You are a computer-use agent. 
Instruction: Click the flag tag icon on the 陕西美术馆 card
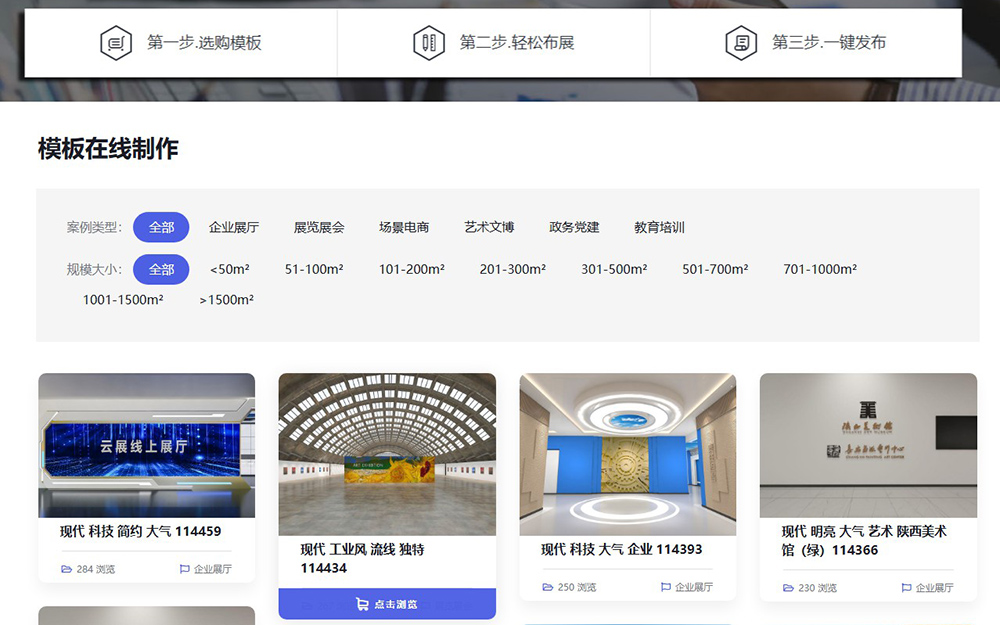click(x=906, y=588)
